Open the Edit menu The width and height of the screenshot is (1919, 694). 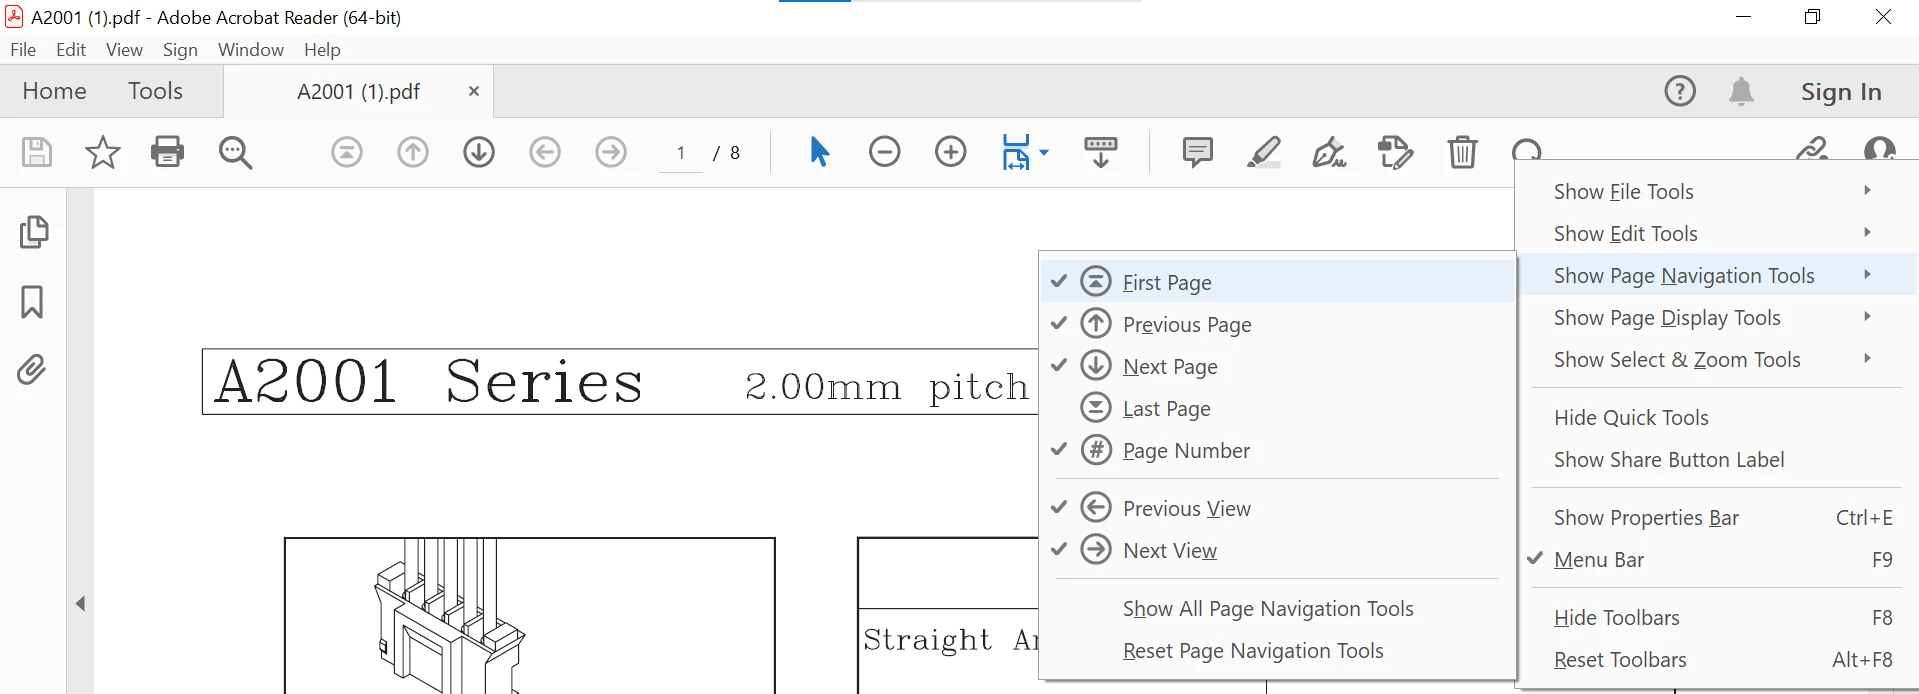[x=71, y=49]
